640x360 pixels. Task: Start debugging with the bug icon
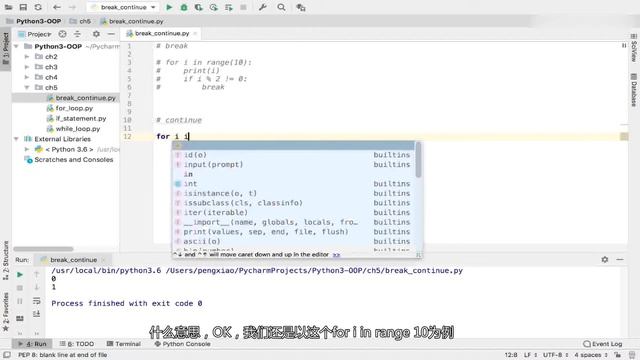pyautogui.click(x=184, y=7)
